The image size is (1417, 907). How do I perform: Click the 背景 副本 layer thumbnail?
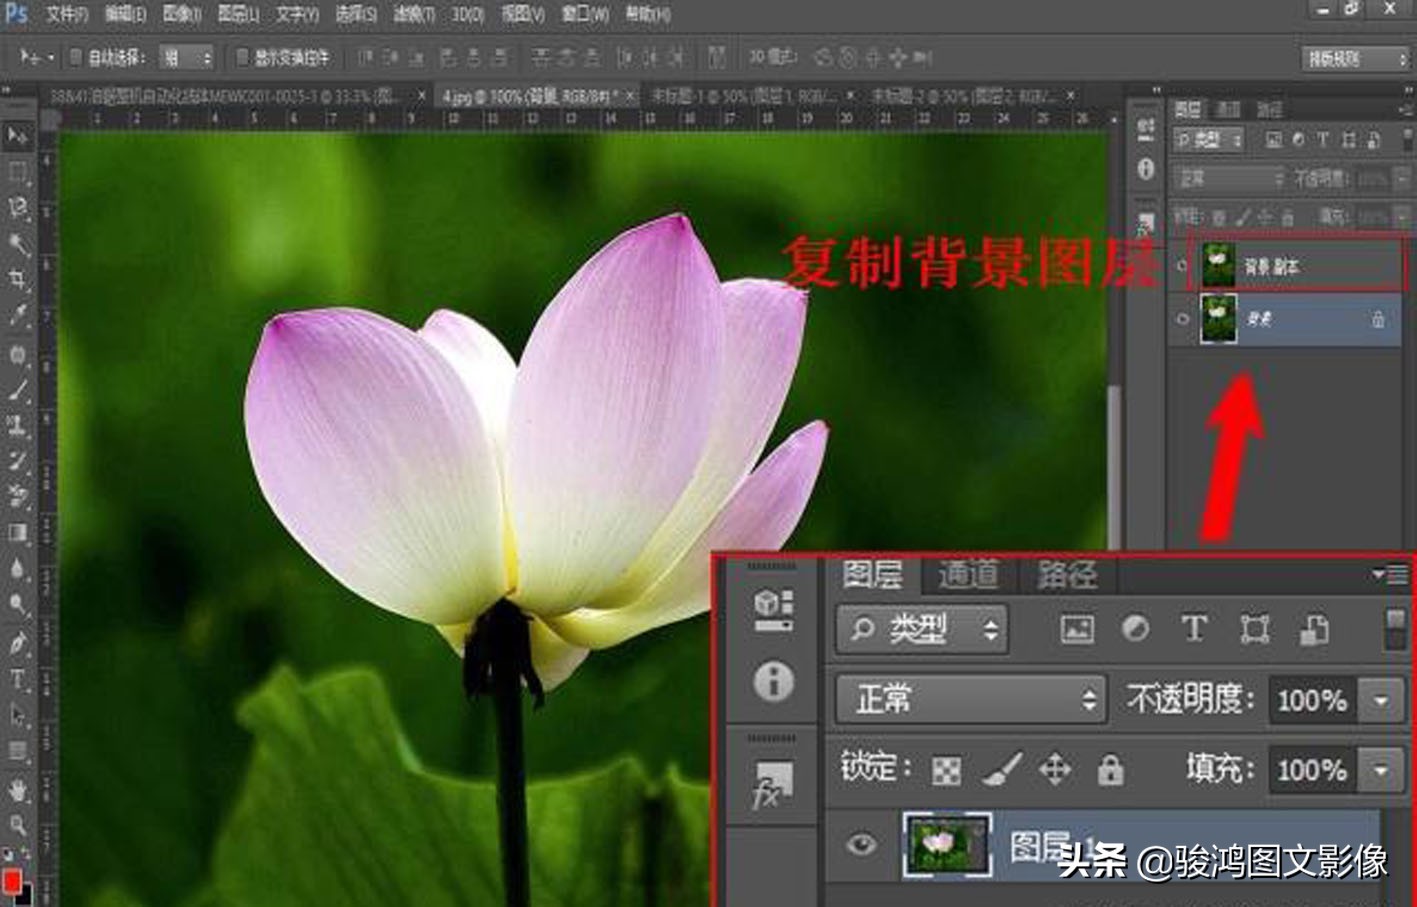tap(1218, 266)
